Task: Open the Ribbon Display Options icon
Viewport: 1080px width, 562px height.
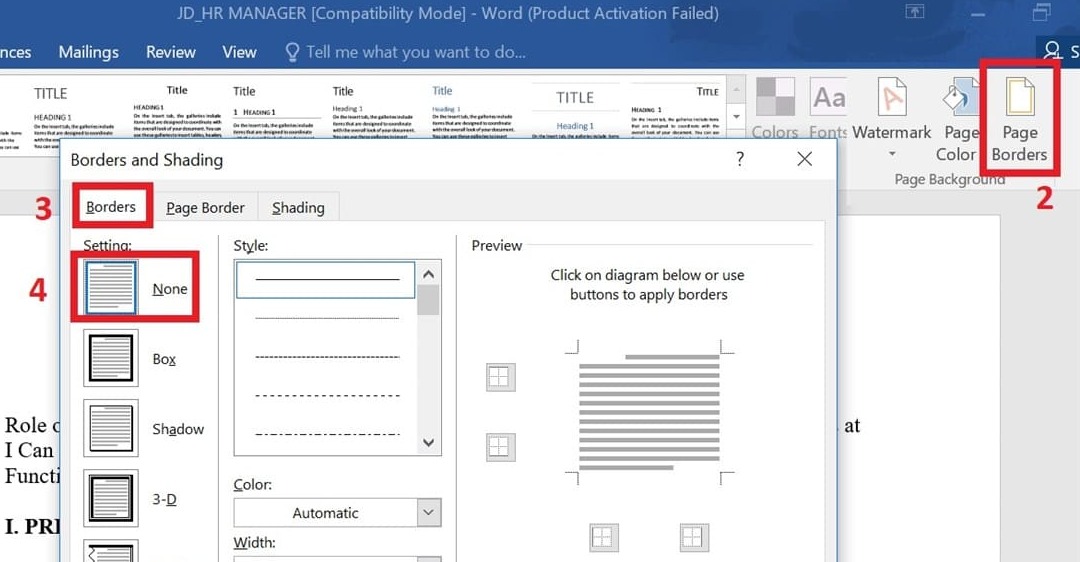Action: coord(915,12)
